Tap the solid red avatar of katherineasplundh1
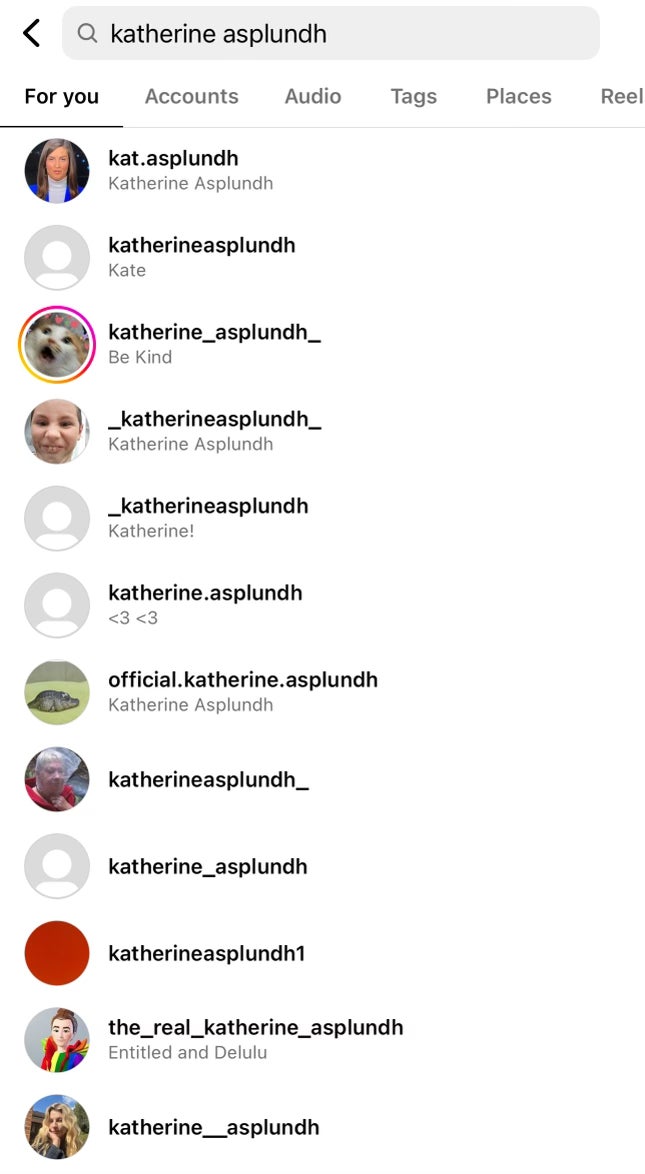This screenshot has height=1174, width=645. (x=57, y=952)
